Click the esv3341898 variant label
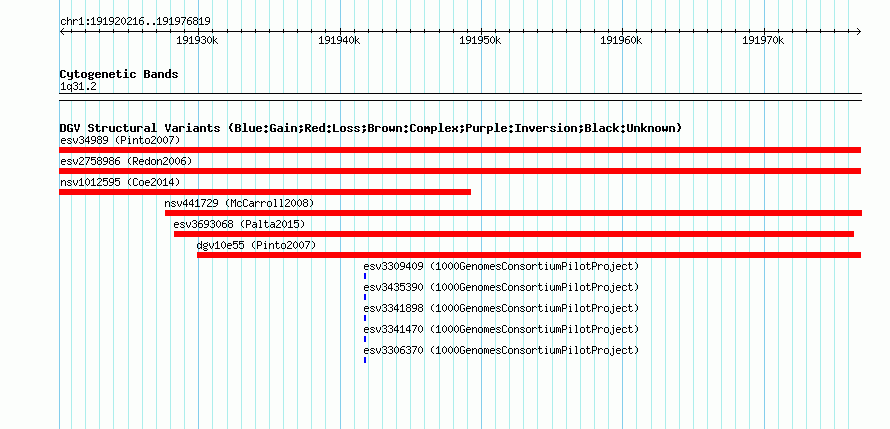 pyautogui.click(x=501, y=308)
